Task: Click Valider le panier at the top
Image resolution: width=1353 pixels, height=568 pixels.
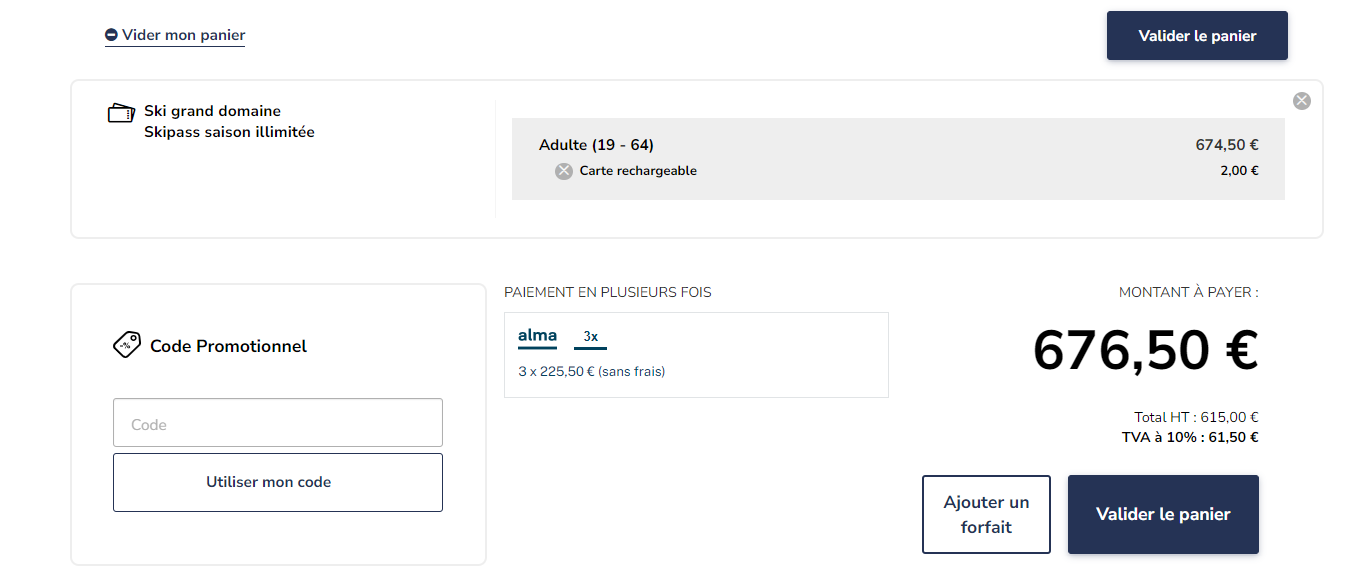Action: (x=1197, y=36)
